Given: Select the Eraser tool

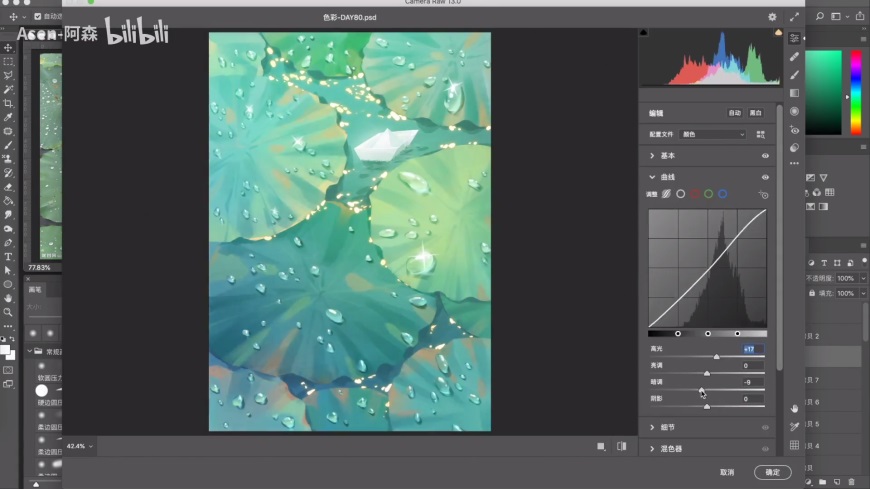Looking at the screenshot, I should pyautogui.click(x=8, y=187).
